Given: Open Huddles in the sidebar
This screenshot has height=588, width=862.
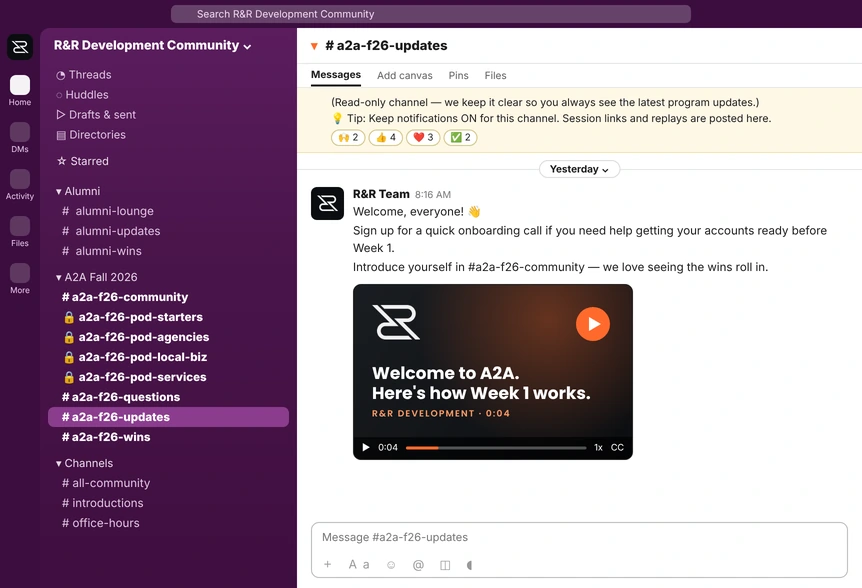Looking at the screenshot, I should pos(82,95).
